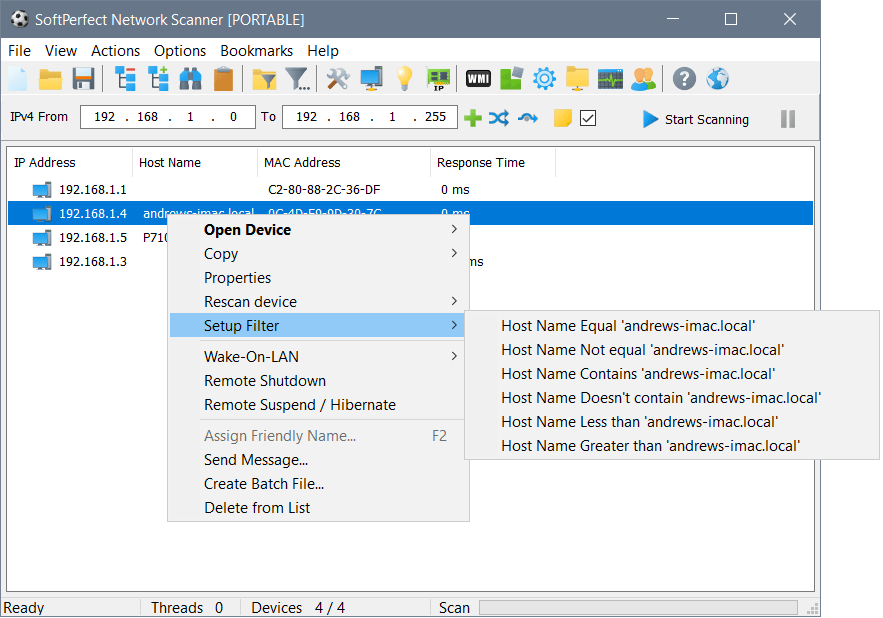
Task: Click the folder filter icon
Action: click(x=264, y=79)
